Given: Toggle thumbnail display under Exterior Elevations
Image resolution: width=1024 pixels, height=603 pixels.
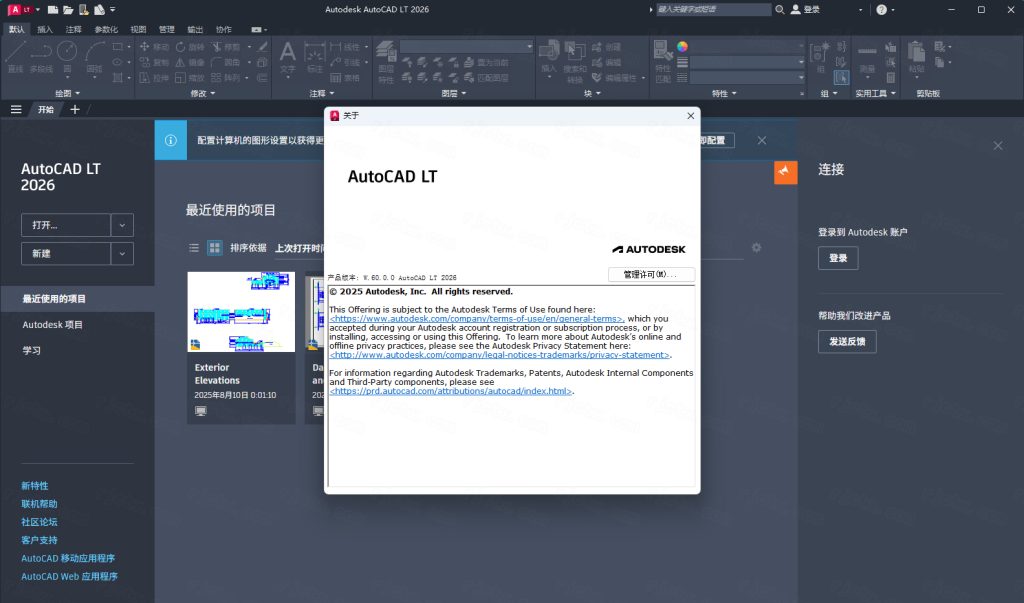Looking at the screenshot, I should (200, 410).
